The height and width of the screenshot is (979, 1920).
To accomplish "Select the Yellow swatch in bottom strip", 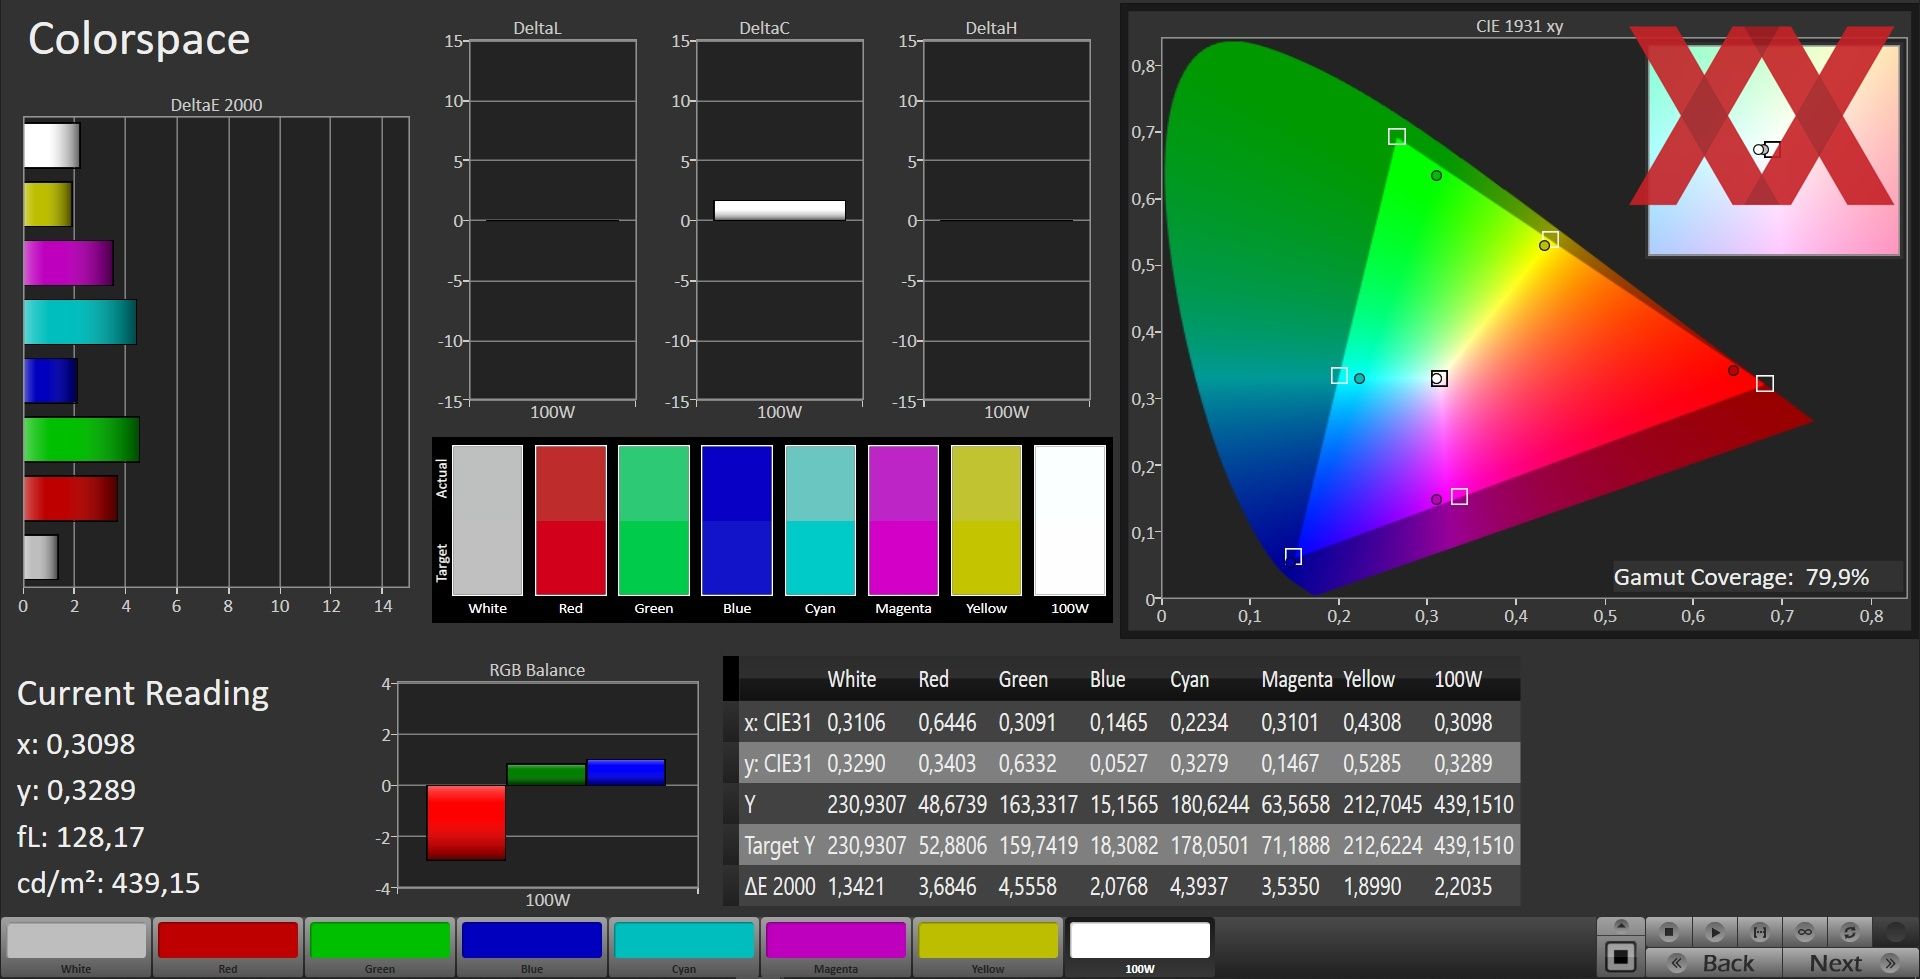I will tap(988, 947).
